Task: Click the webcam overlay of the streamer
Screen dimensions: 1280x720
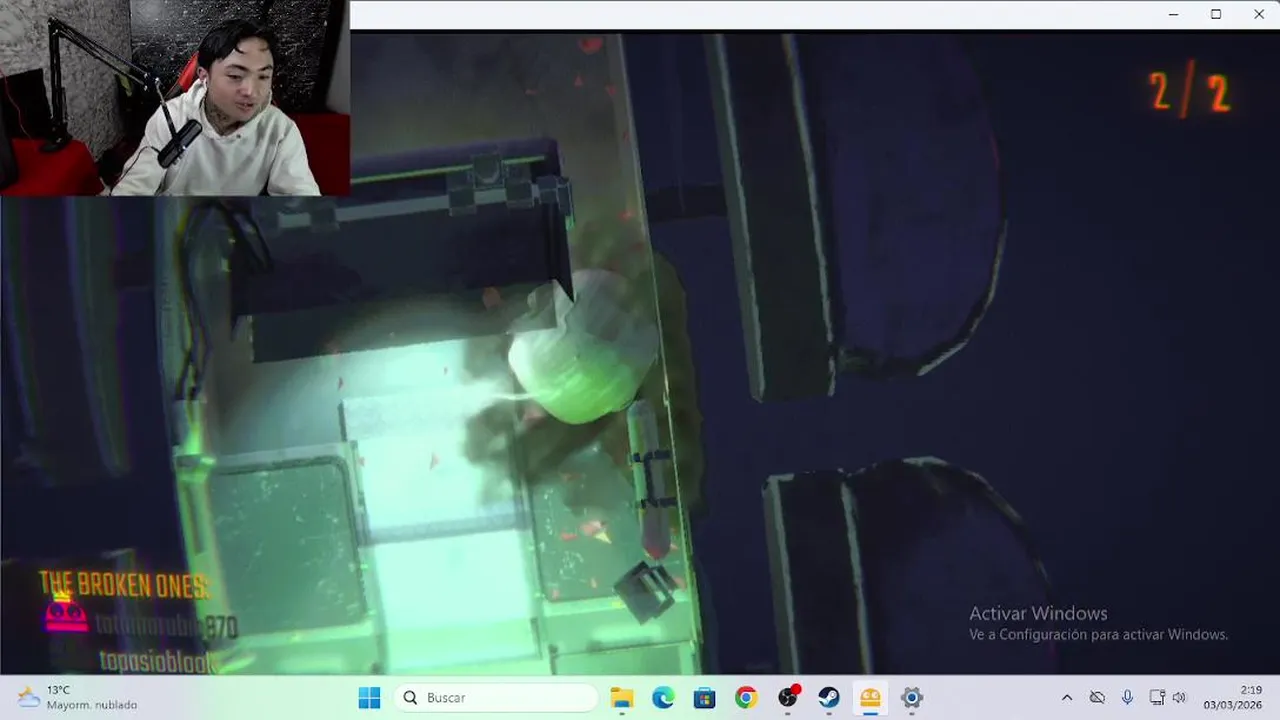Action: [174, 97]
